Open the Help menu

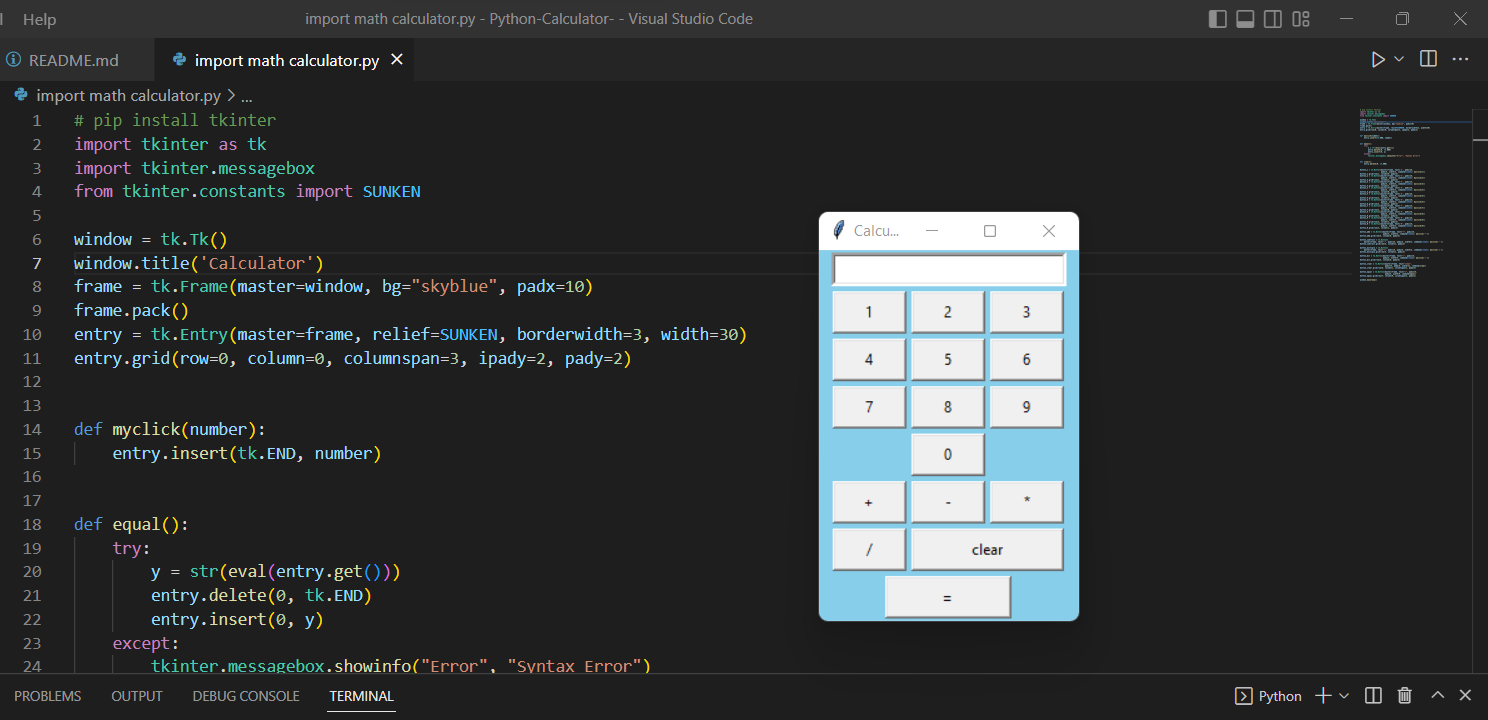(40, 19)
